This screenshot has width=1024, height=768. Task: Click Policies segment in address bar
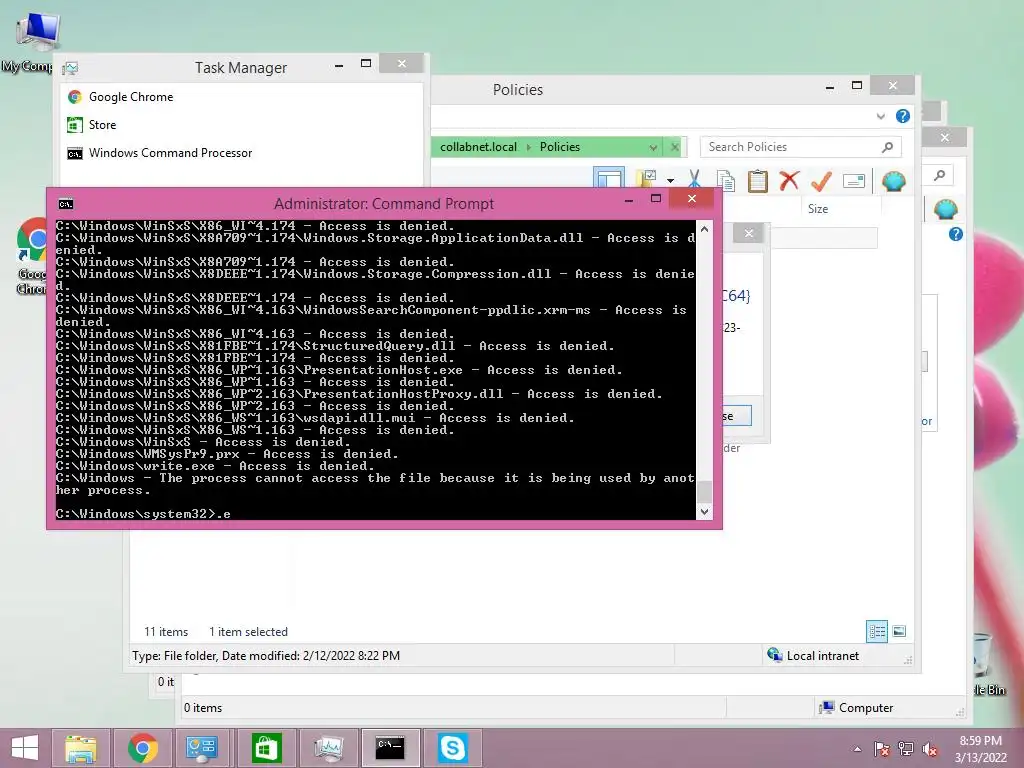(560, 147)
